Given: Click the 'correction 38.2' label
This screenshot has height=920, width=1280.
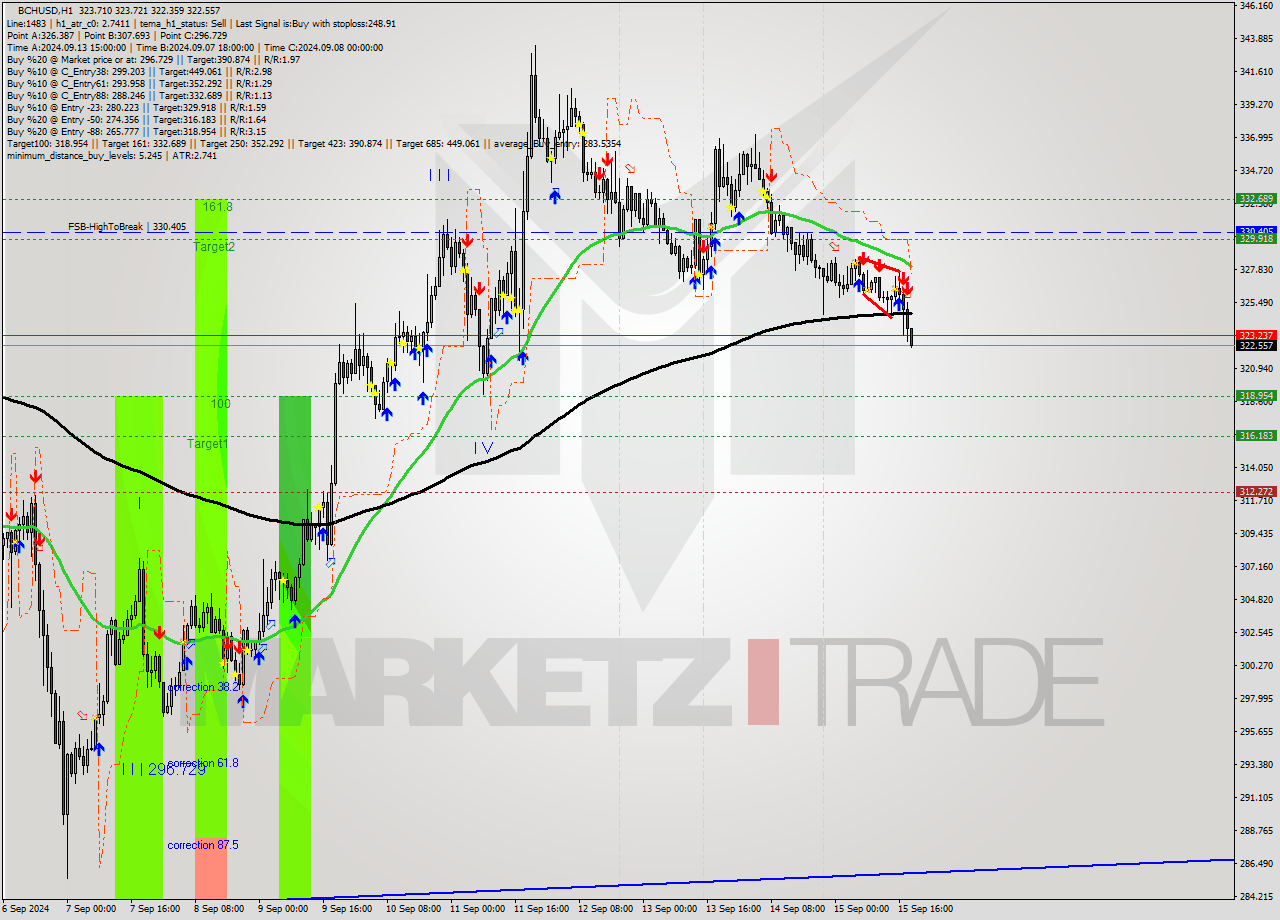Looking at the screenshot, I should click(204, 687).
